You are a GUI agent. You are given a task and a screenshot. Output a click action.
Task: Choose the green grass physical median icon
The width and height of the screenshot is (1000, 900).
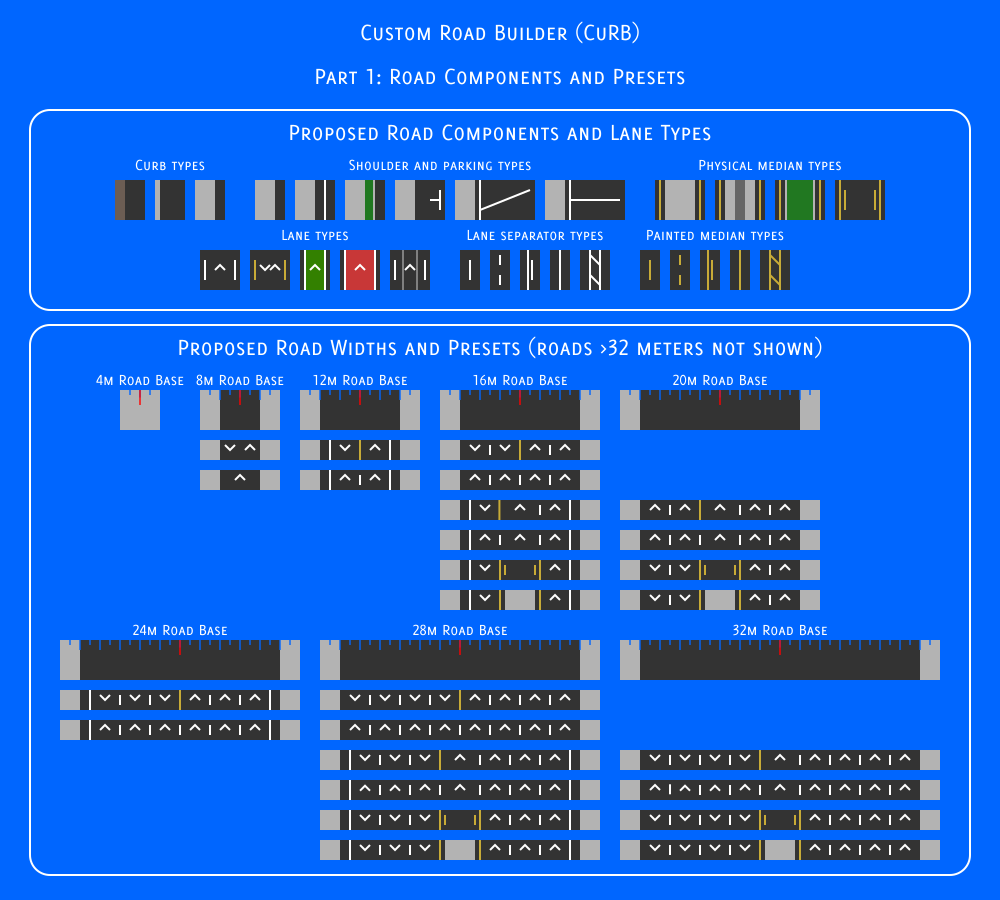(800, 200)
